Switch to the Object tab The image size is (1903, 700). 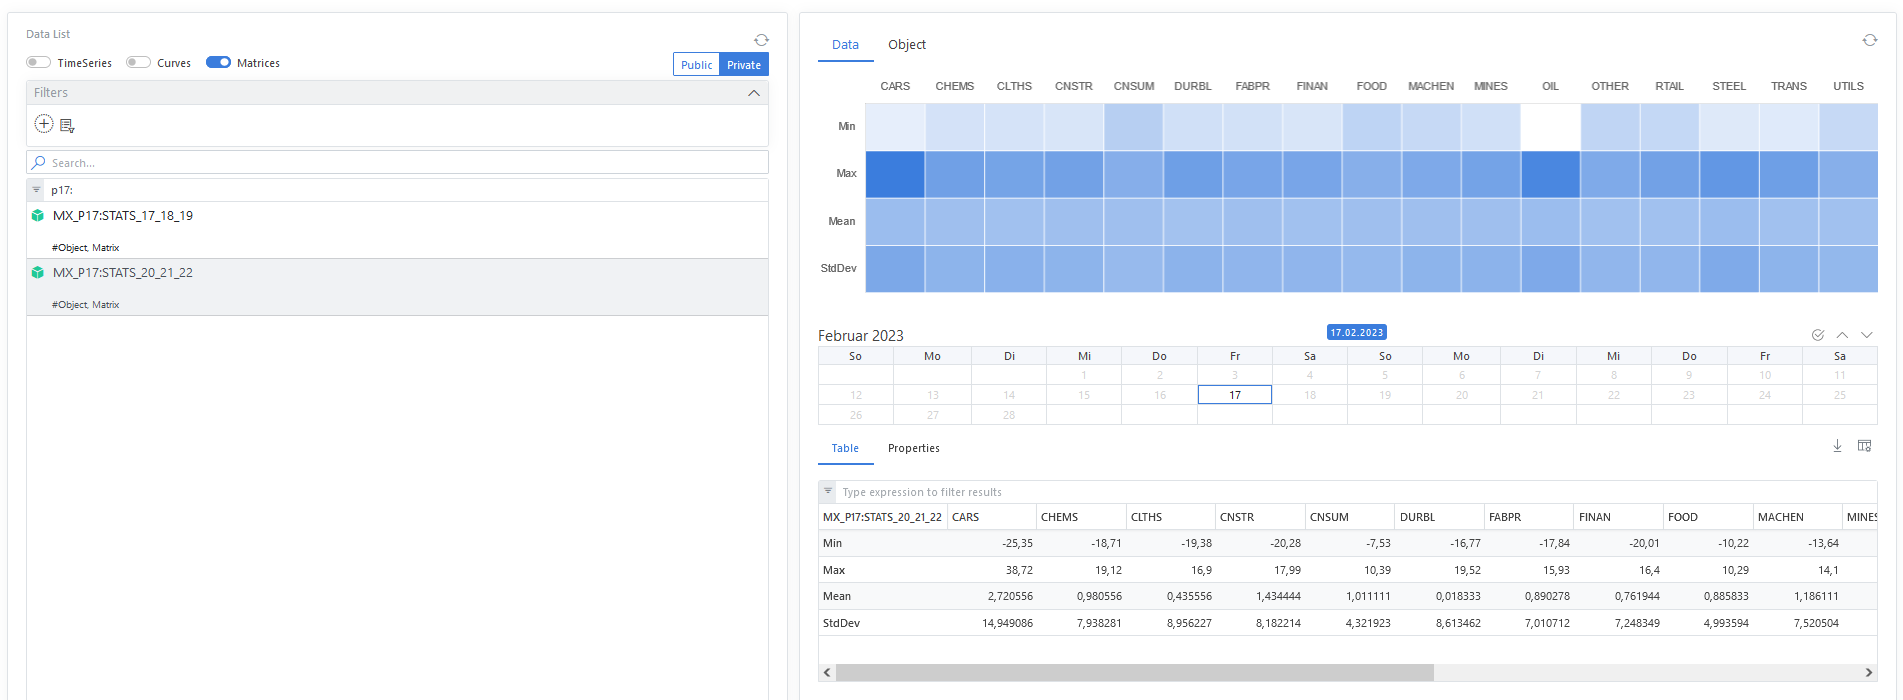tap(906, 45)
